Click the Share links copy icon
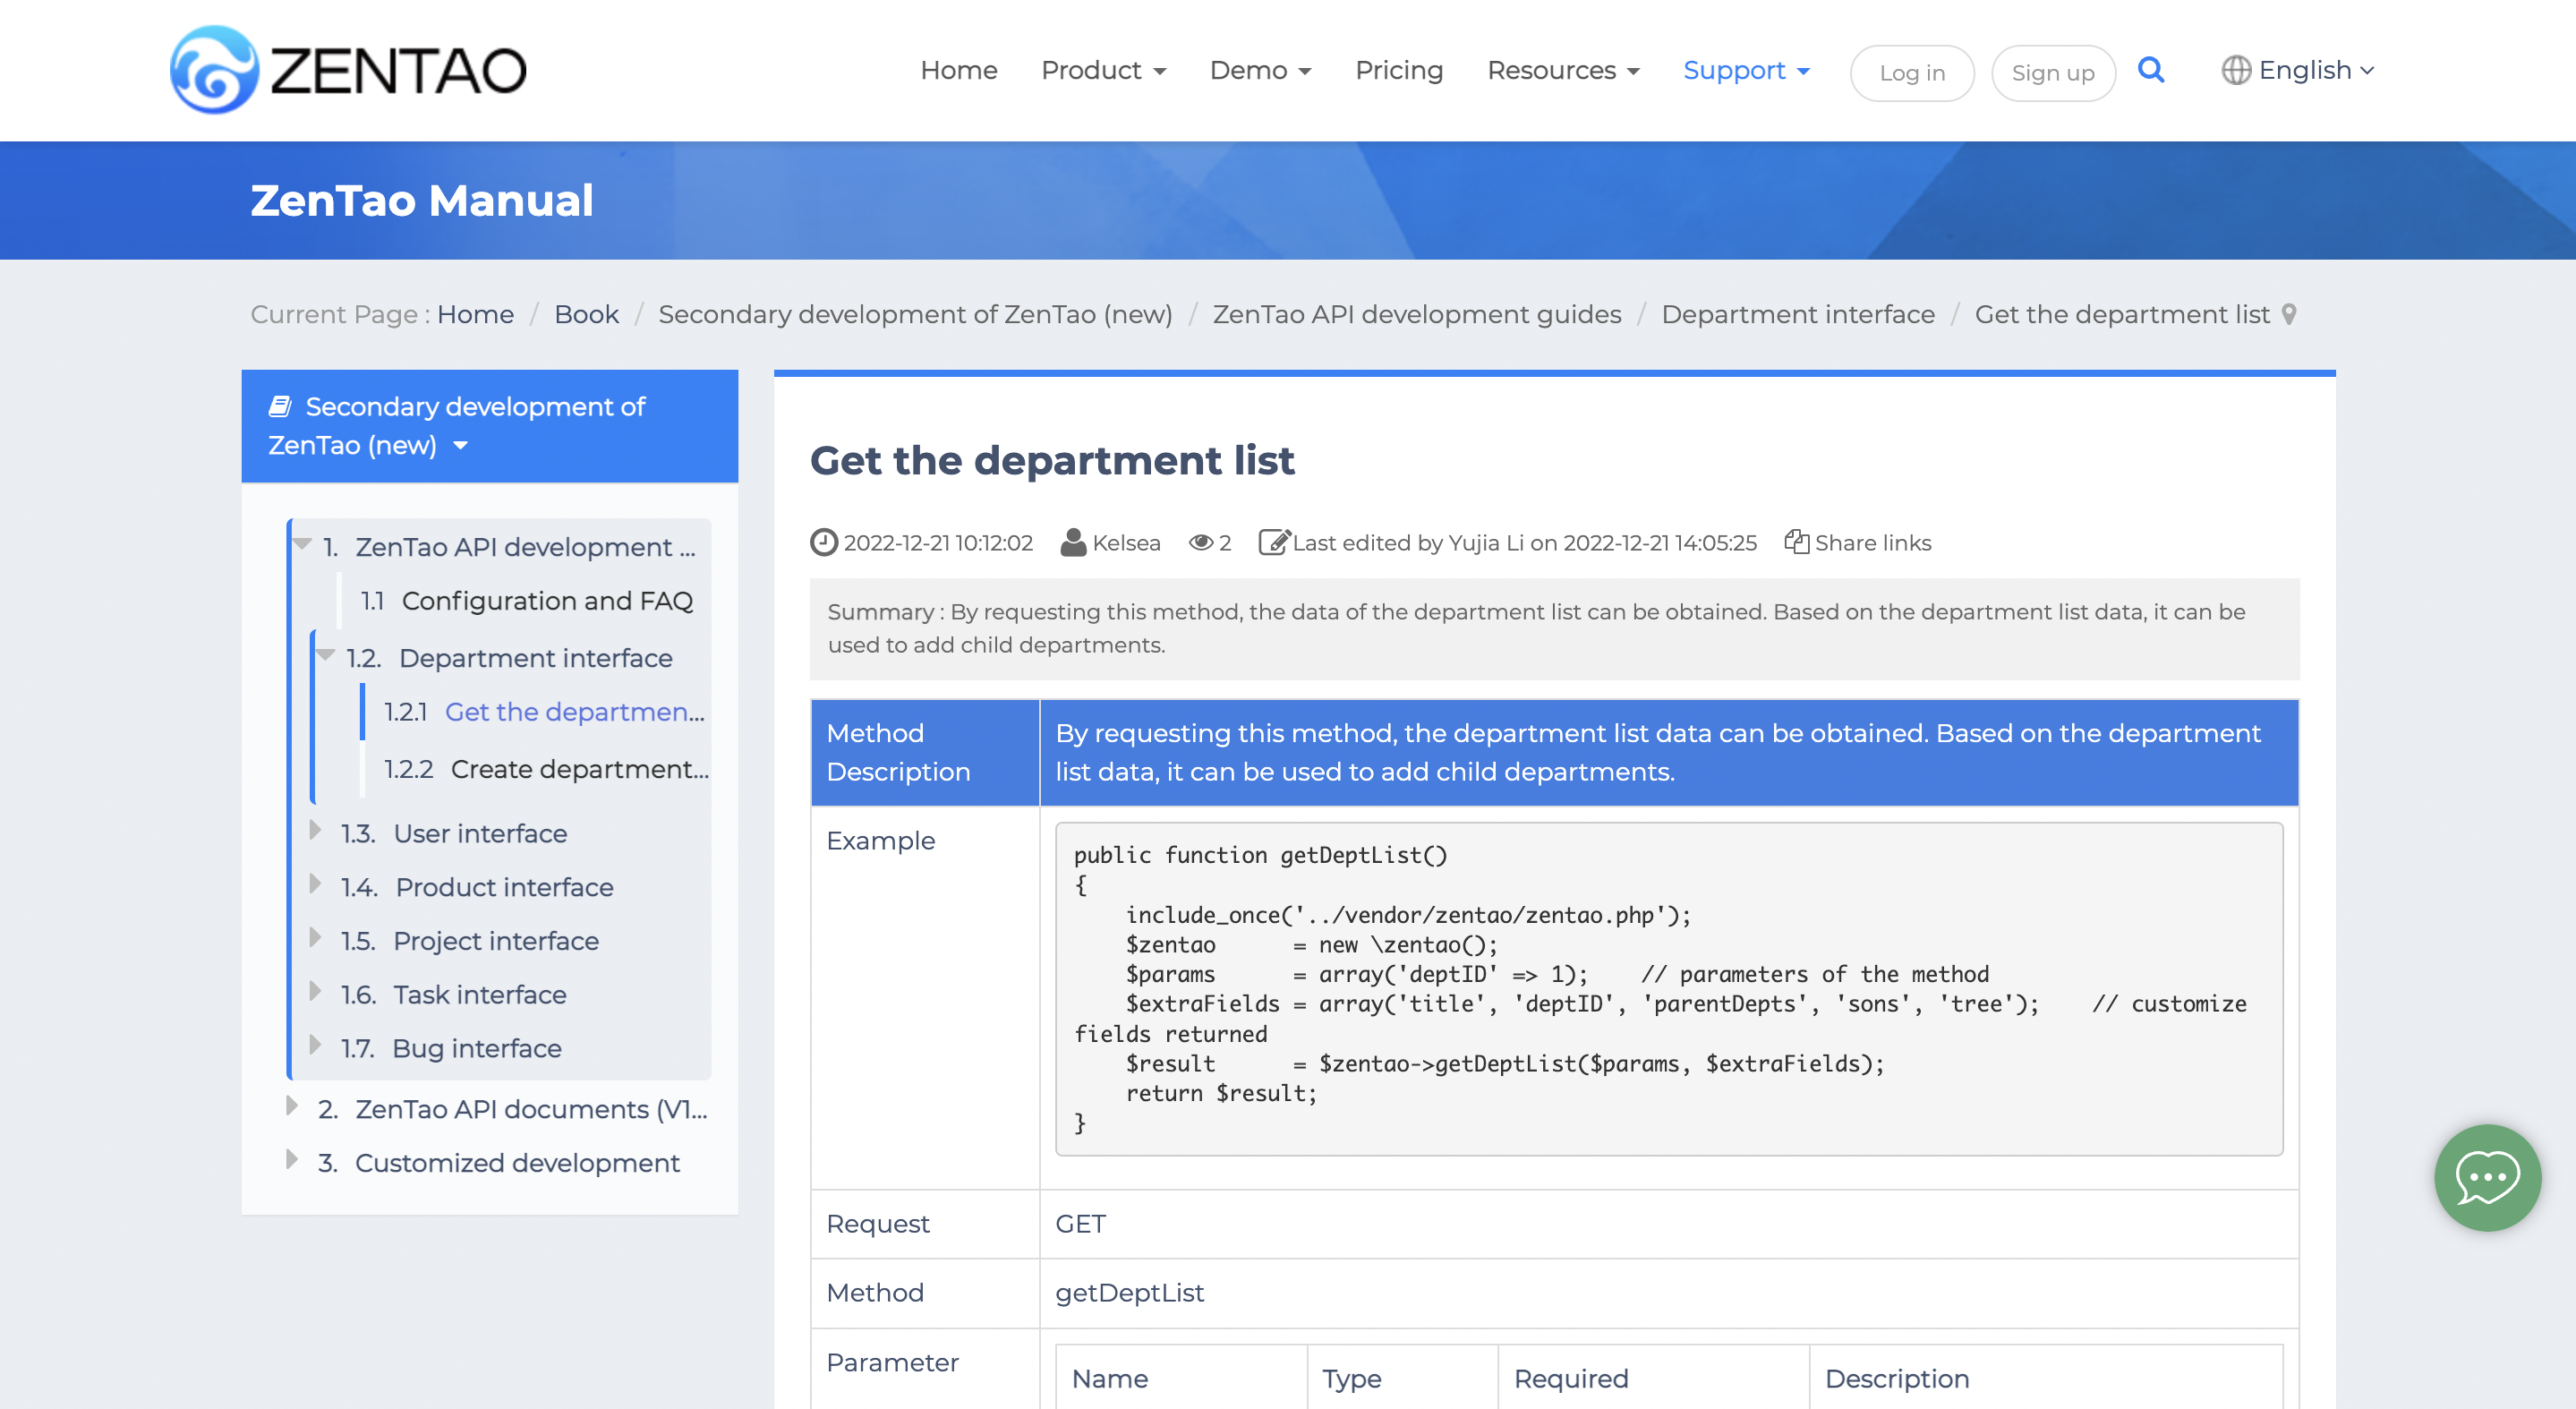The height and width of the screenshot is (1409, 2576). point(1796,542)
